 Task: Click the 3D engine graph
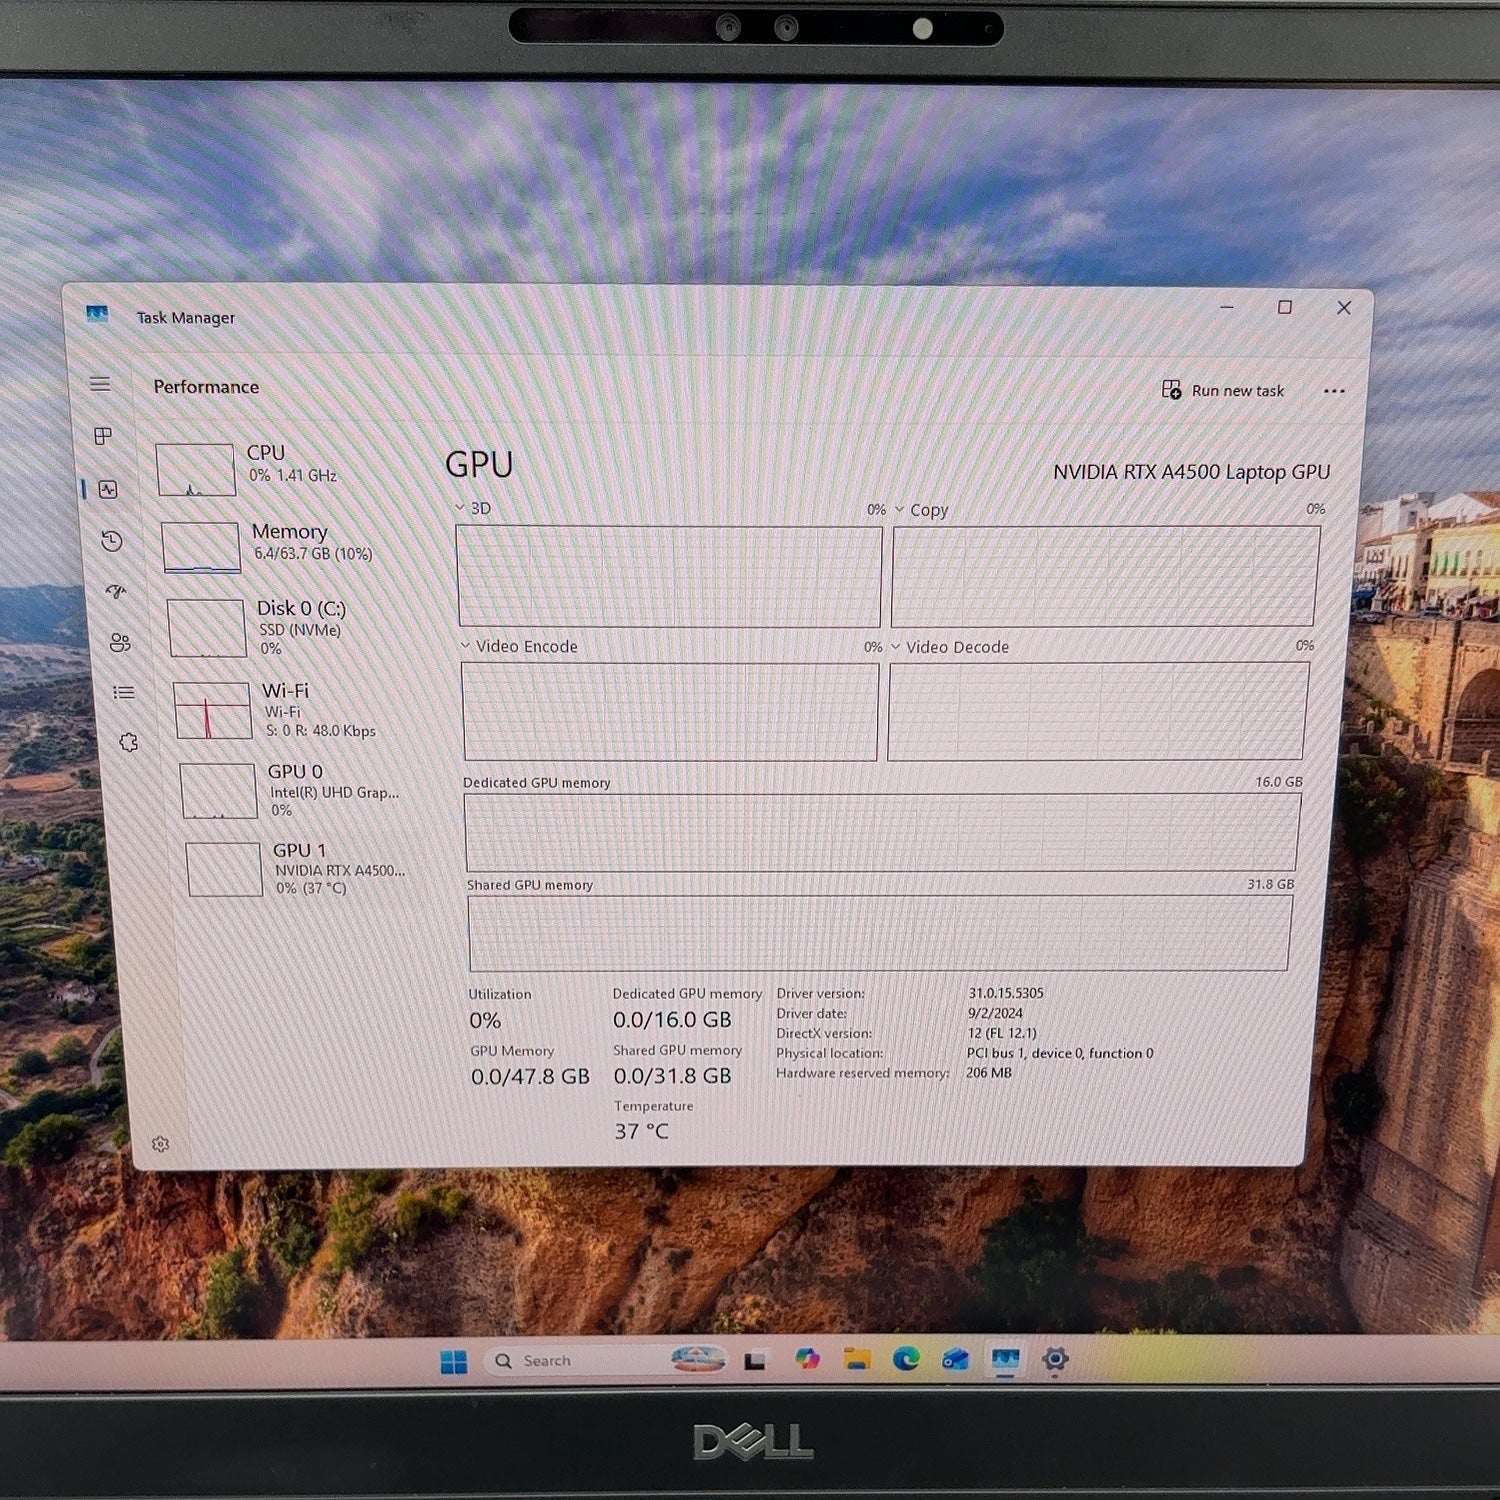669,576
